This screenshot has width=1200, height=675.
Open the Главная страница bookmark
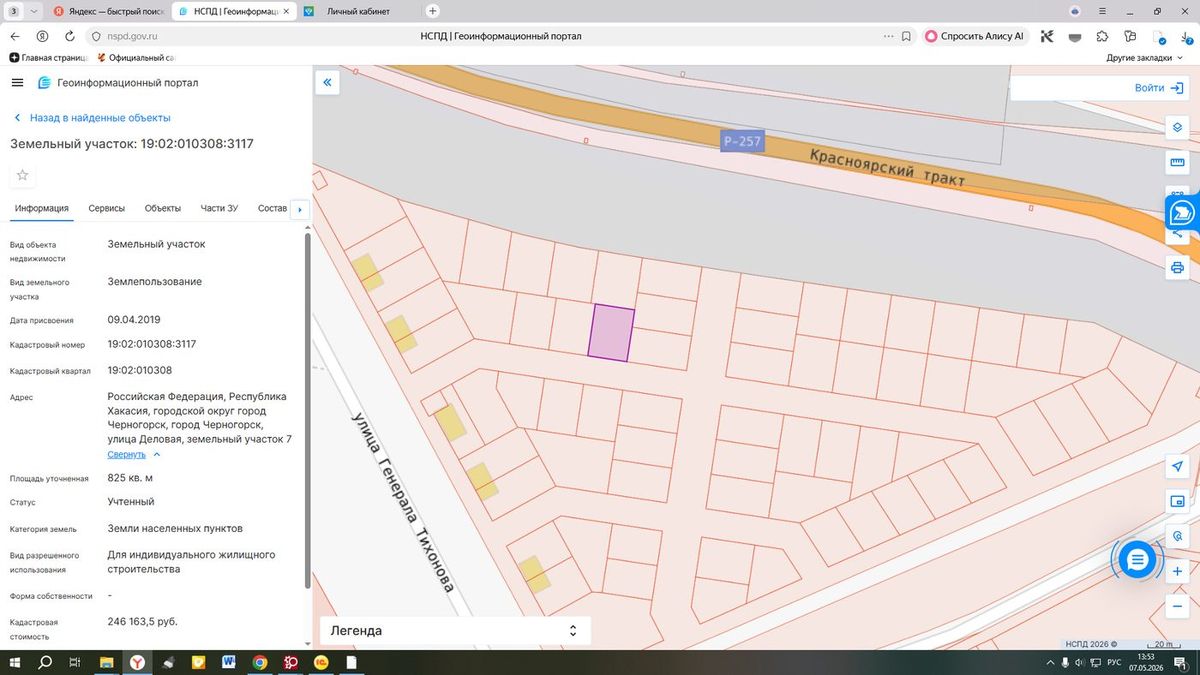tap(49, 58)
